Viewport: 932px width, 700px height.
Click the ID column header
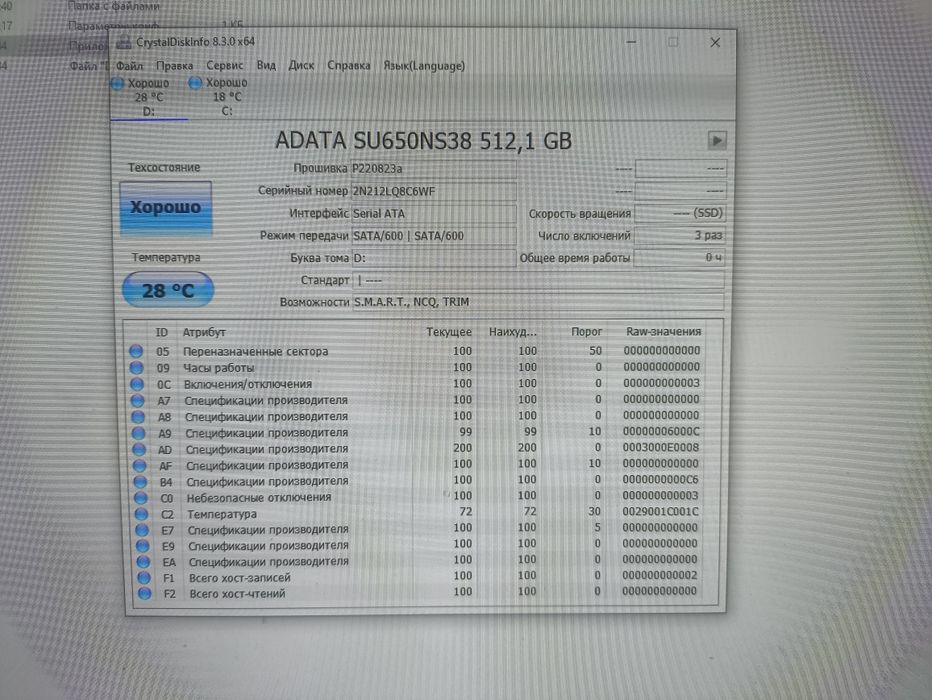pos(162,333)
